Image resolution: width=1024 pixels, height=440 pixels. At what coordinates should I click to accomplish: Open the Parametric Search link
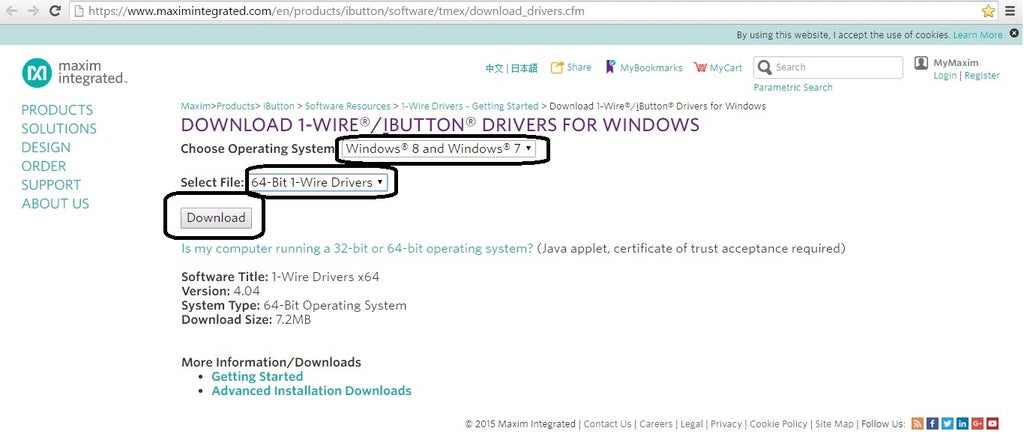[793, 87]
